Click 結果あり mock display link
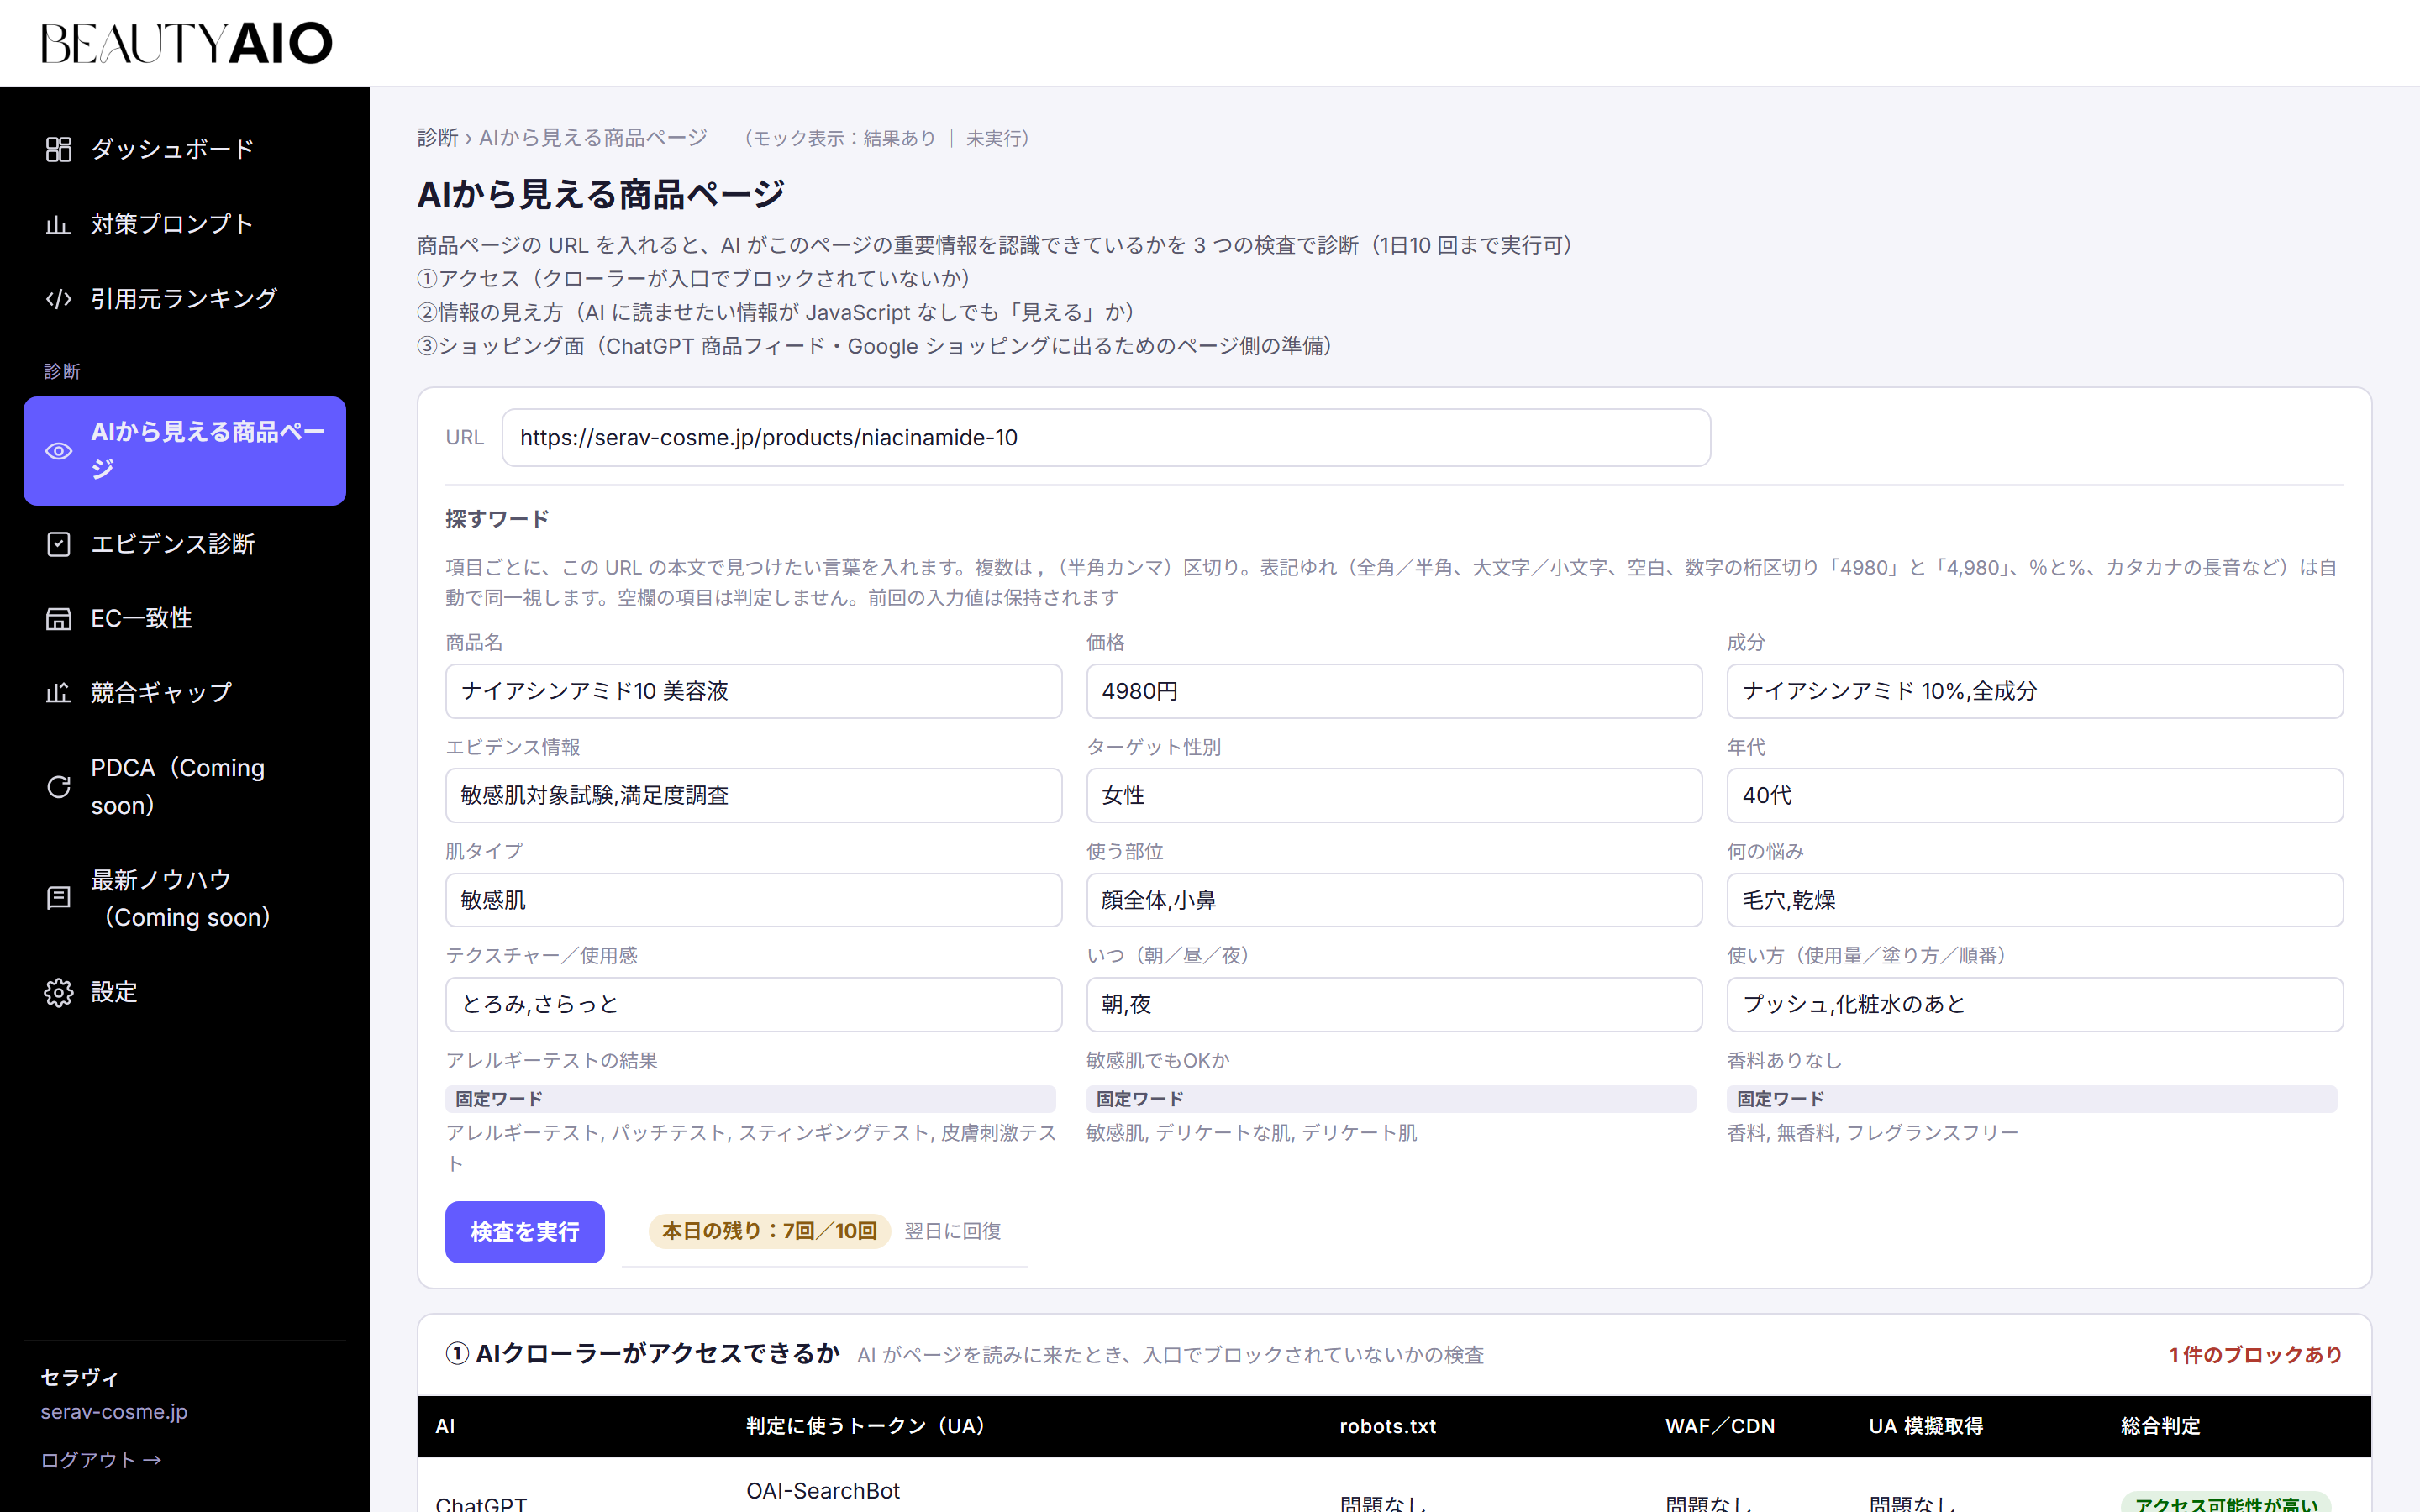The image size is (2420, 1512). coord(899,138)
